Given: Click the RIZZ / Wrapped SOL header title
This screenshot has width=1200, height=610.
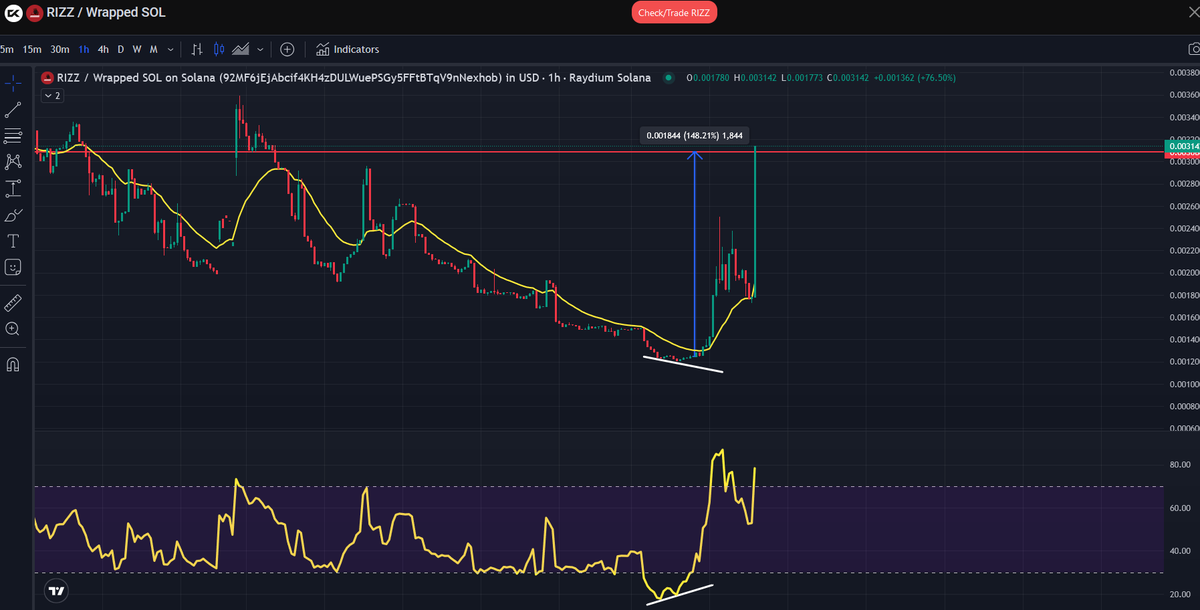Looking at the screenshot, I should (x=107, y=13).
